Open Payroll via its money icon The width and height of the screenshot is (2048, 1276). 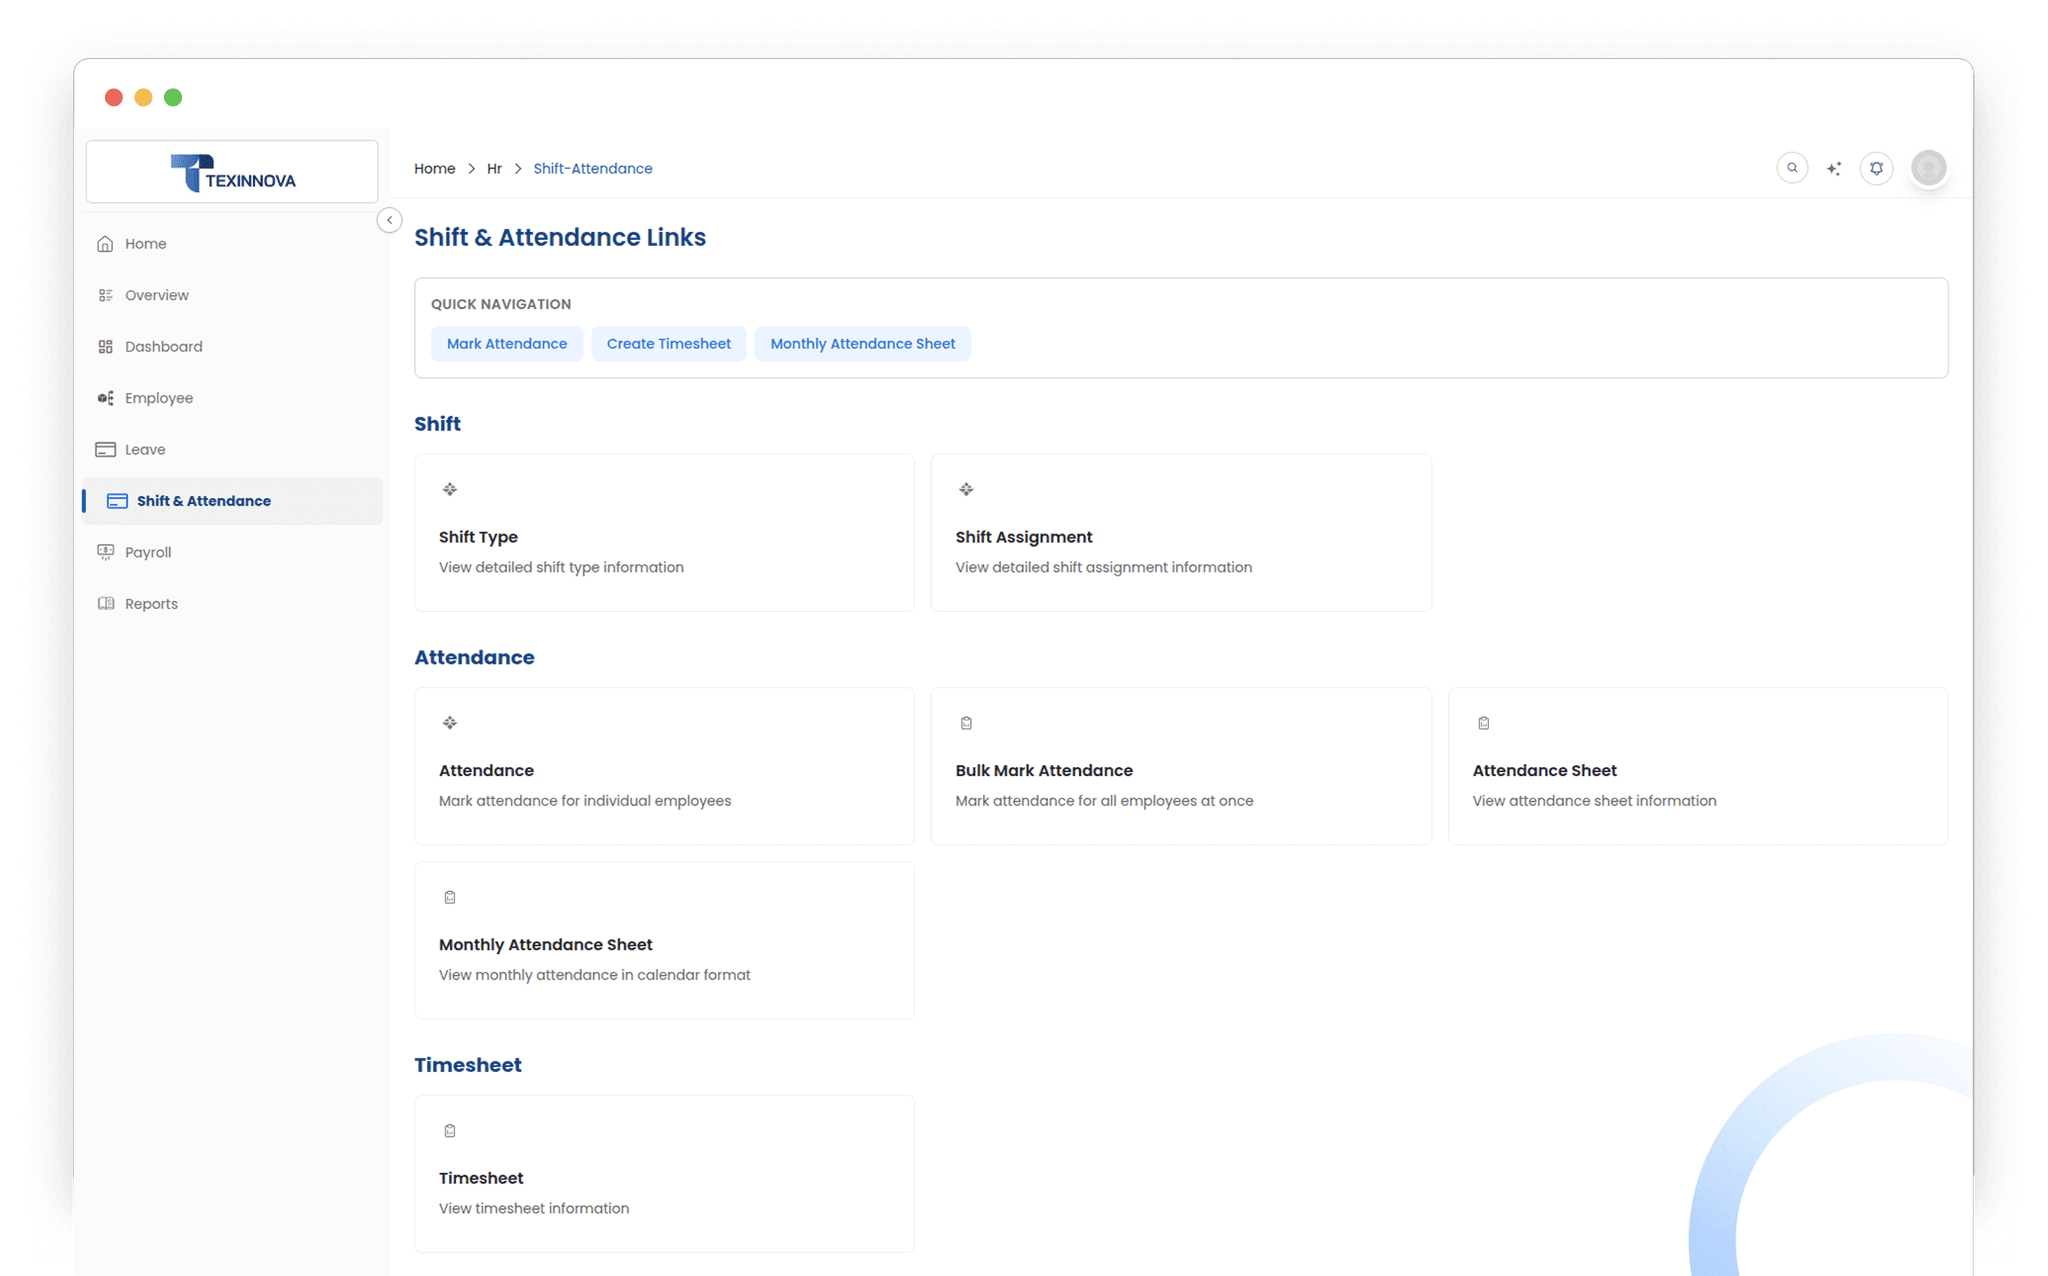(x=106, y=551)
